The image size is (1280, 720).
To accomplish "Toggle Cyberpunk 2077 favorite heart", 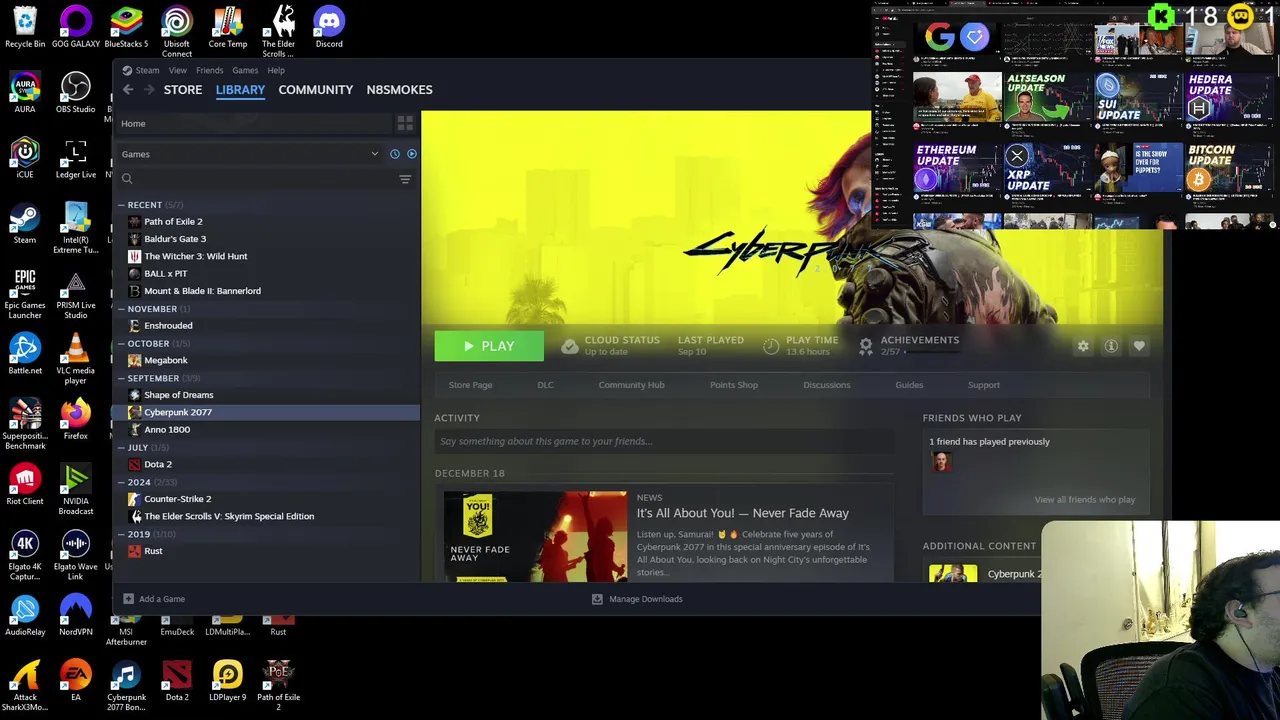I will 1139,346.
